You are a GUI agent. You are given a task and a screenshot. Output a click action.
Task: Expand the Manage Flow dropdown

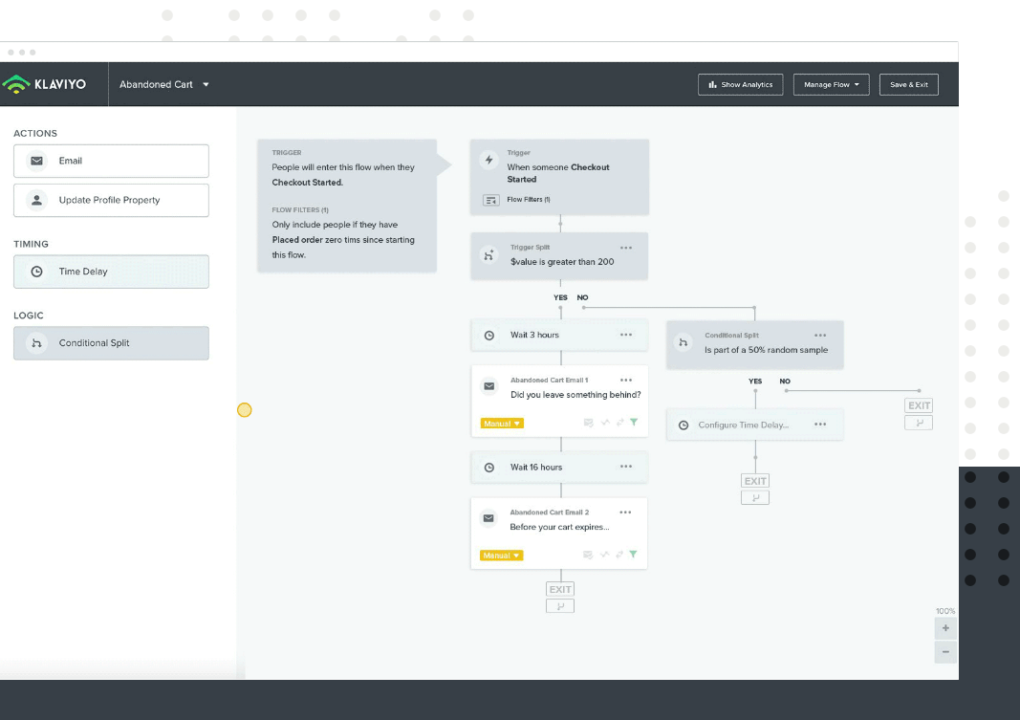(x=831, y=85)
